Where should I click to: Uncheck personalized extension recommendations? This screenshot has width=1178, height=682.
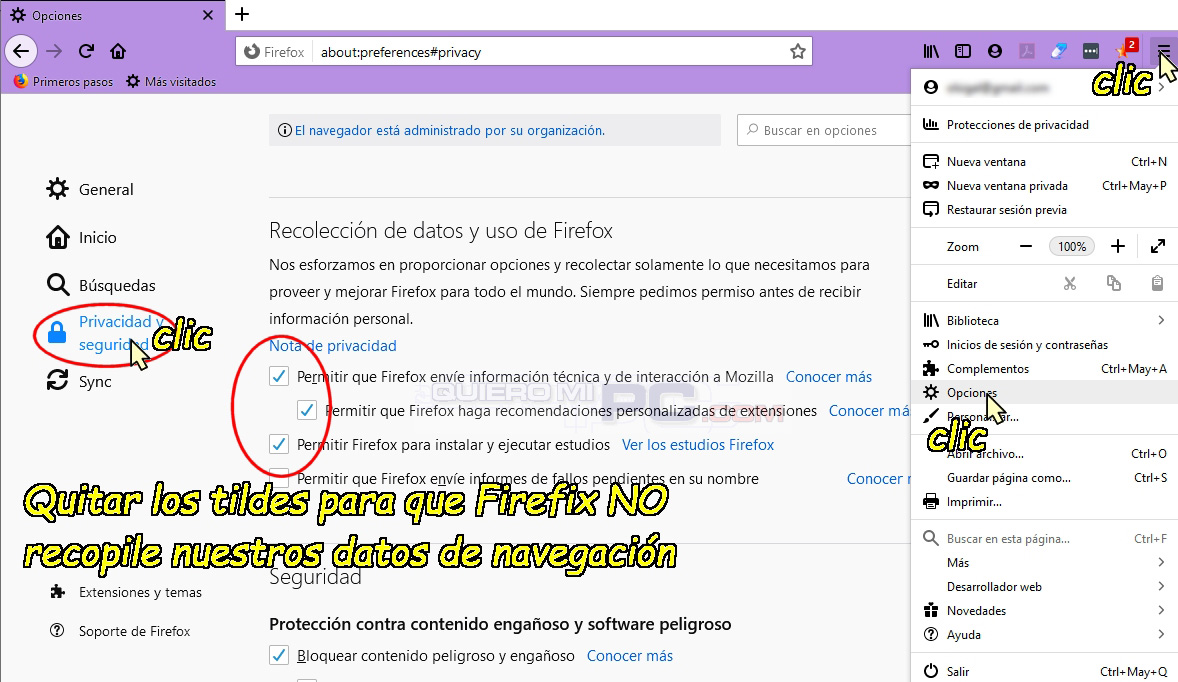point(307,410)
